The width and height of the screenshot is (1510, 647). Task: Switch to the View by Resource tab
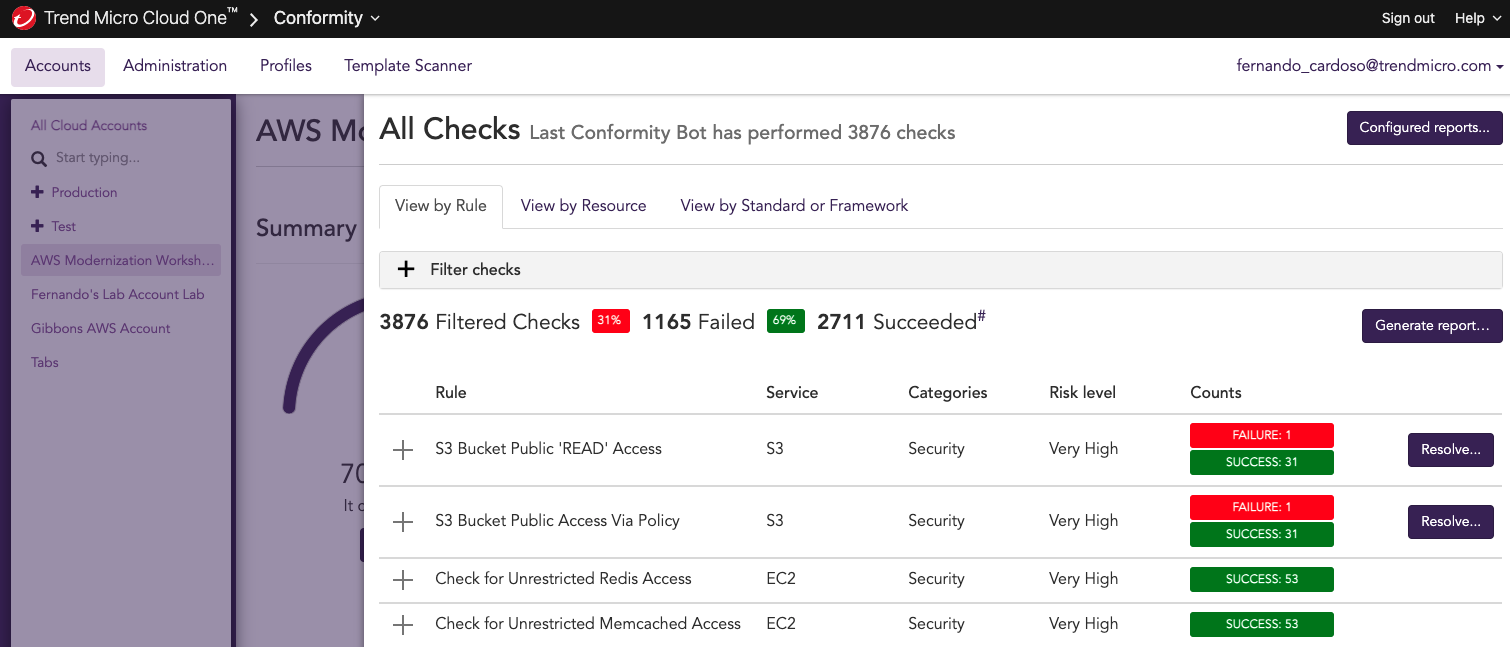point(584,206)
